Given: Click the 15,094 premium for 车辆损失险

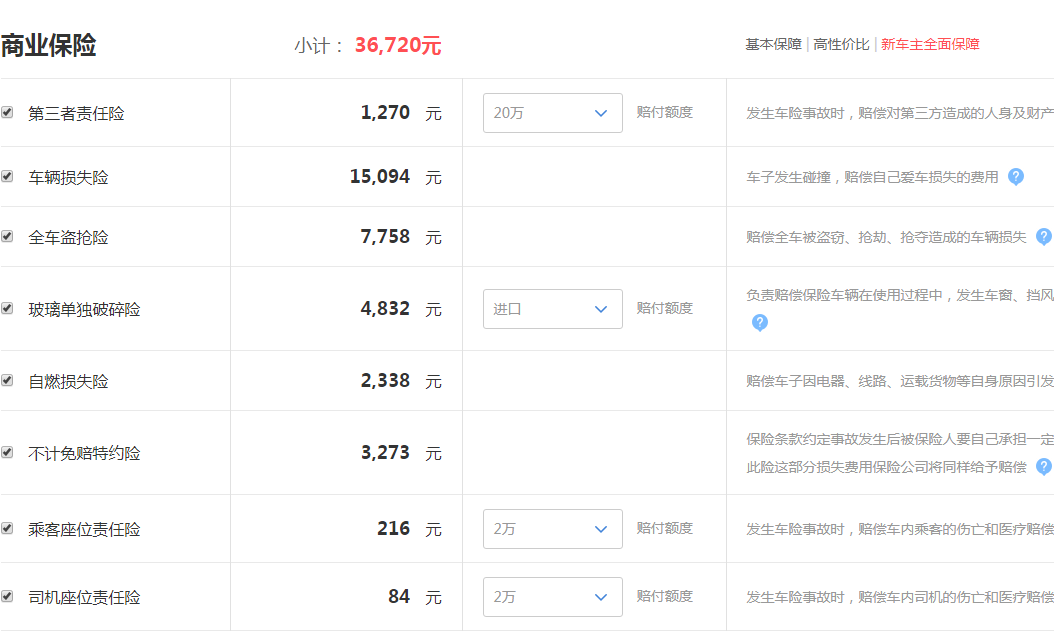Looking at the screenshot, I should pos(380,177).
